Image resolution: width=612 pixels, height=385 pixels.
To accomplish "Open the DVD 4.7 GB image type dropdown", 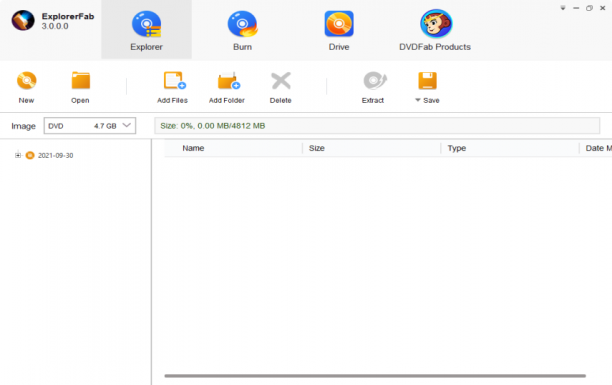I will pyautogui.click(x=90, y=126).
